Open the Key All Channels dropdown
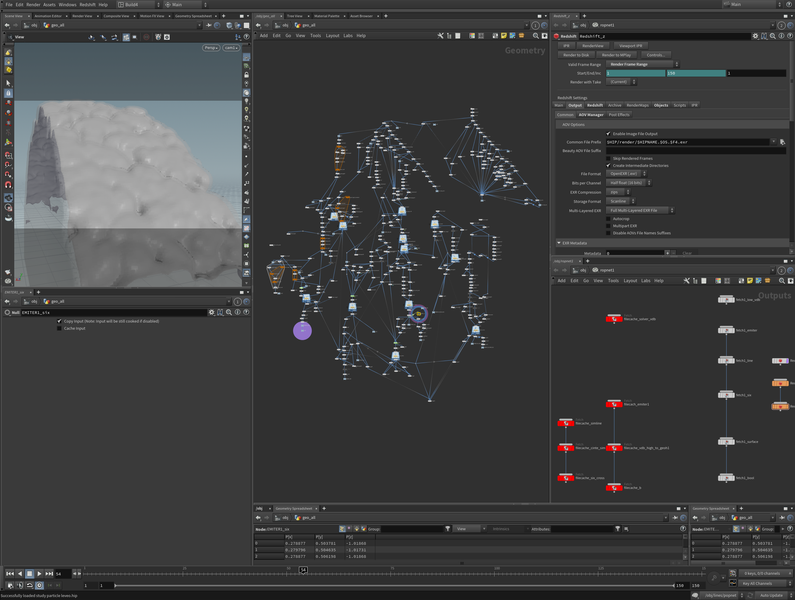This screenshot has width=795, height=600. 765,583
